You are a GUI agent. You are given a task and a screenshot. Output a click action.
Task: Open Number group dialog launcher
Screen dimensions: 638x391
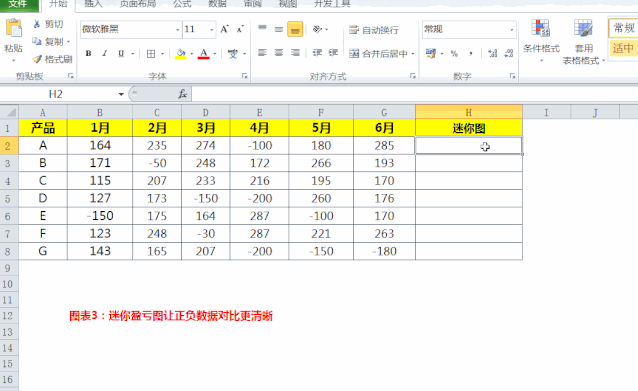[x=512, y=76]
